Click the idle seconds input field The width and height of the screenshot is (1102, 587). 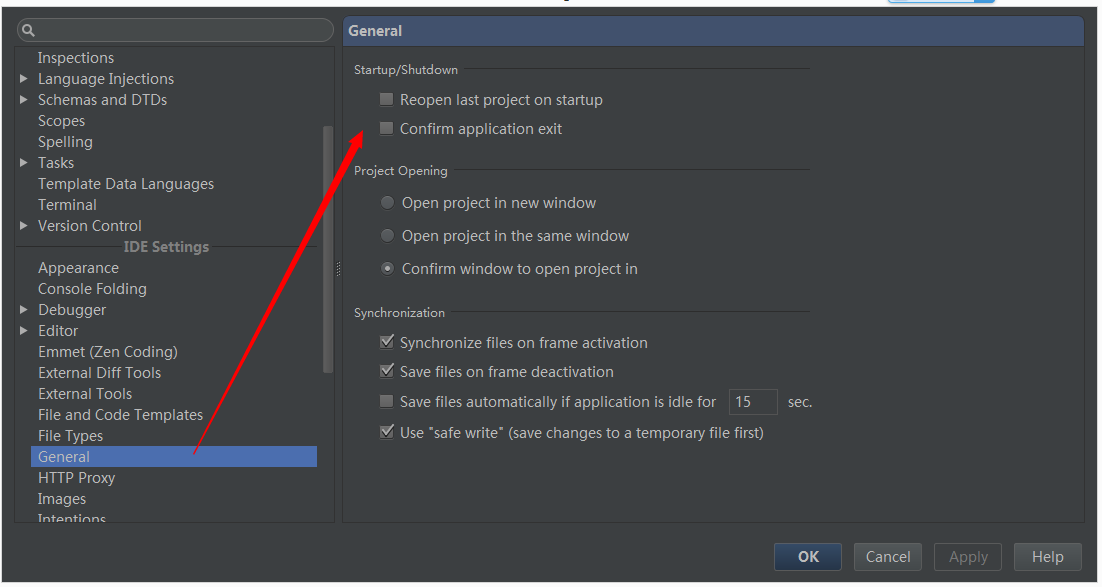752,402
